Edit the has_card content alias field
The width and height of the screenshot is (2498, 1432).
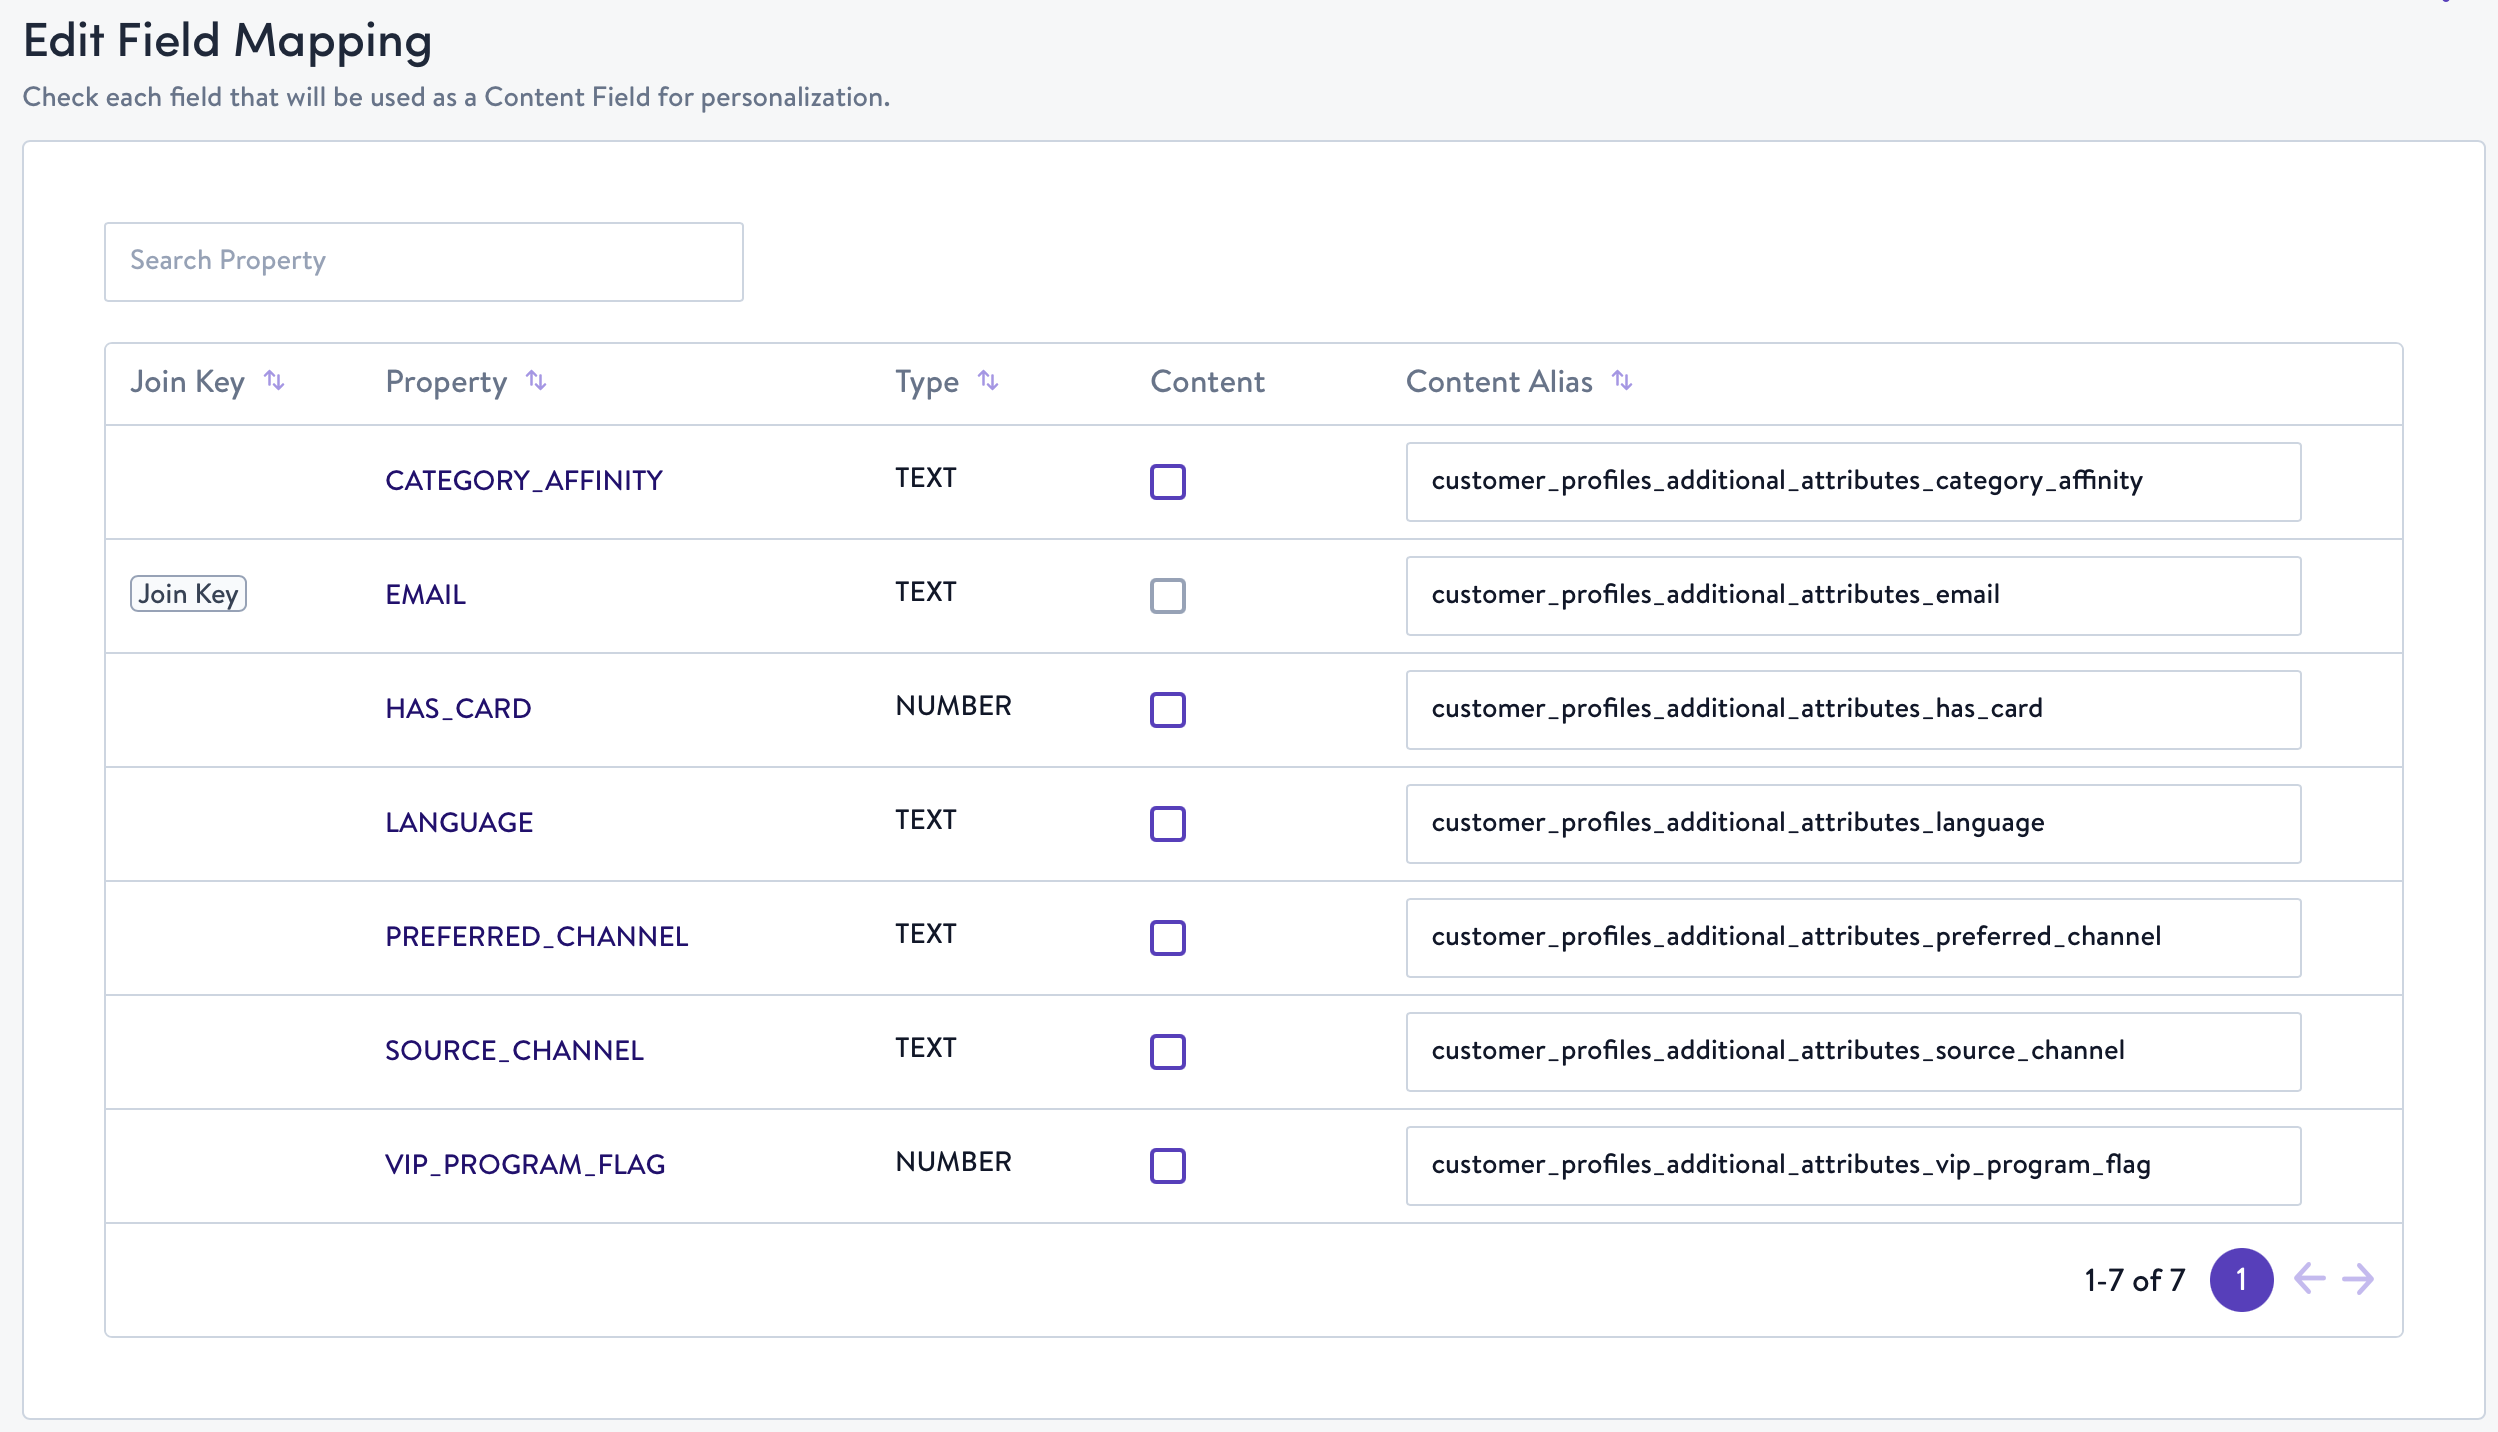point(1852,709)
